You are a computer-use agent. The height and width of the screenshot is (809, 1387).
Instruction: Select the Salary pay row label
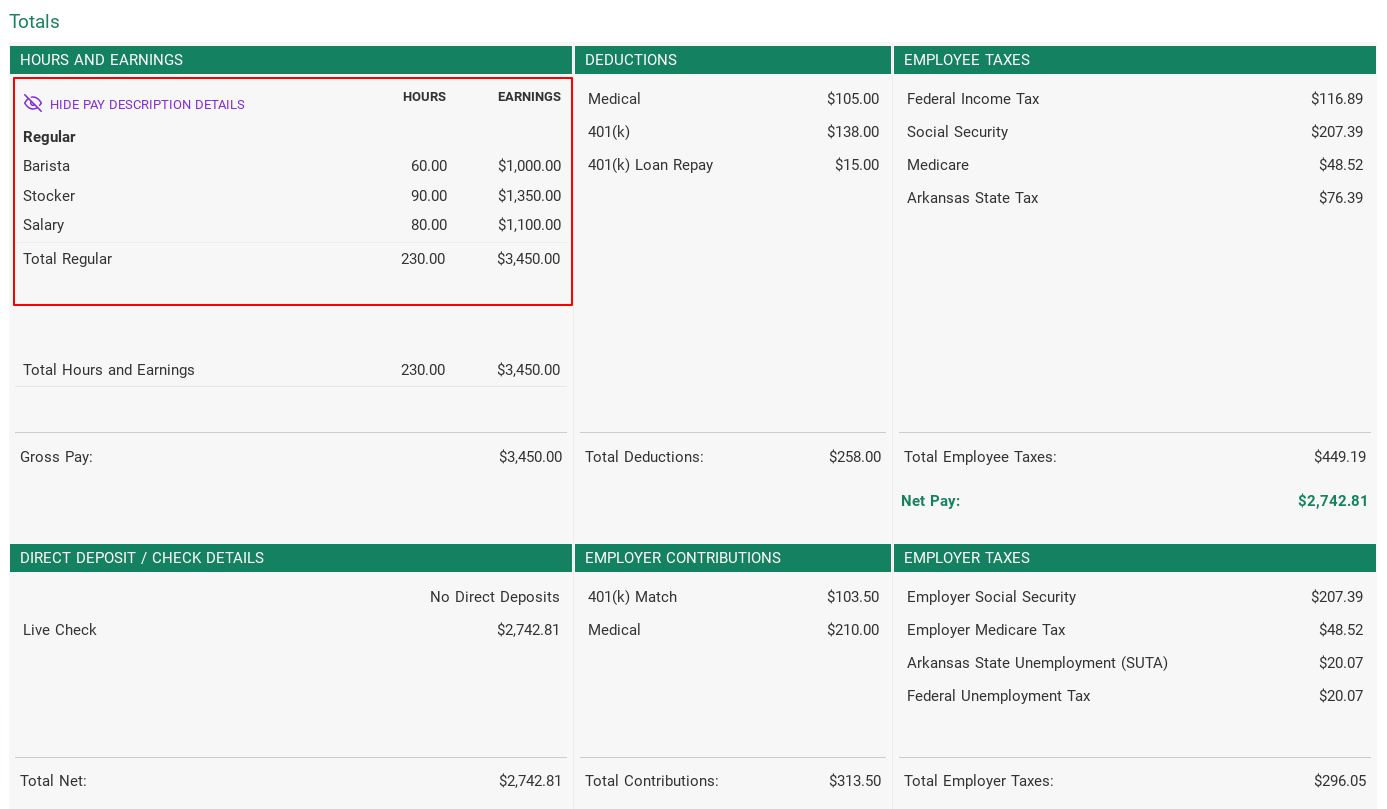(43, 225)
